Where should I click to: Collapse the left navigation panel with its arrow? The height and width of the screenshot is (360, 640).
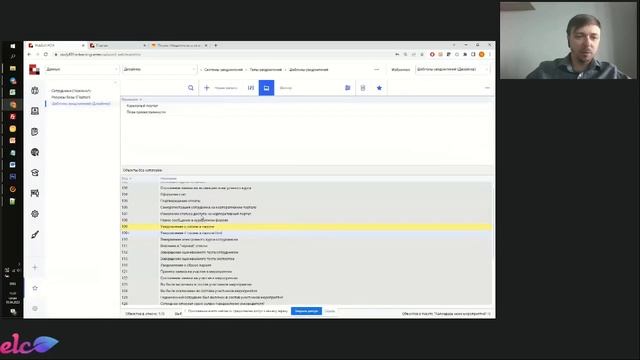point(115,82)
